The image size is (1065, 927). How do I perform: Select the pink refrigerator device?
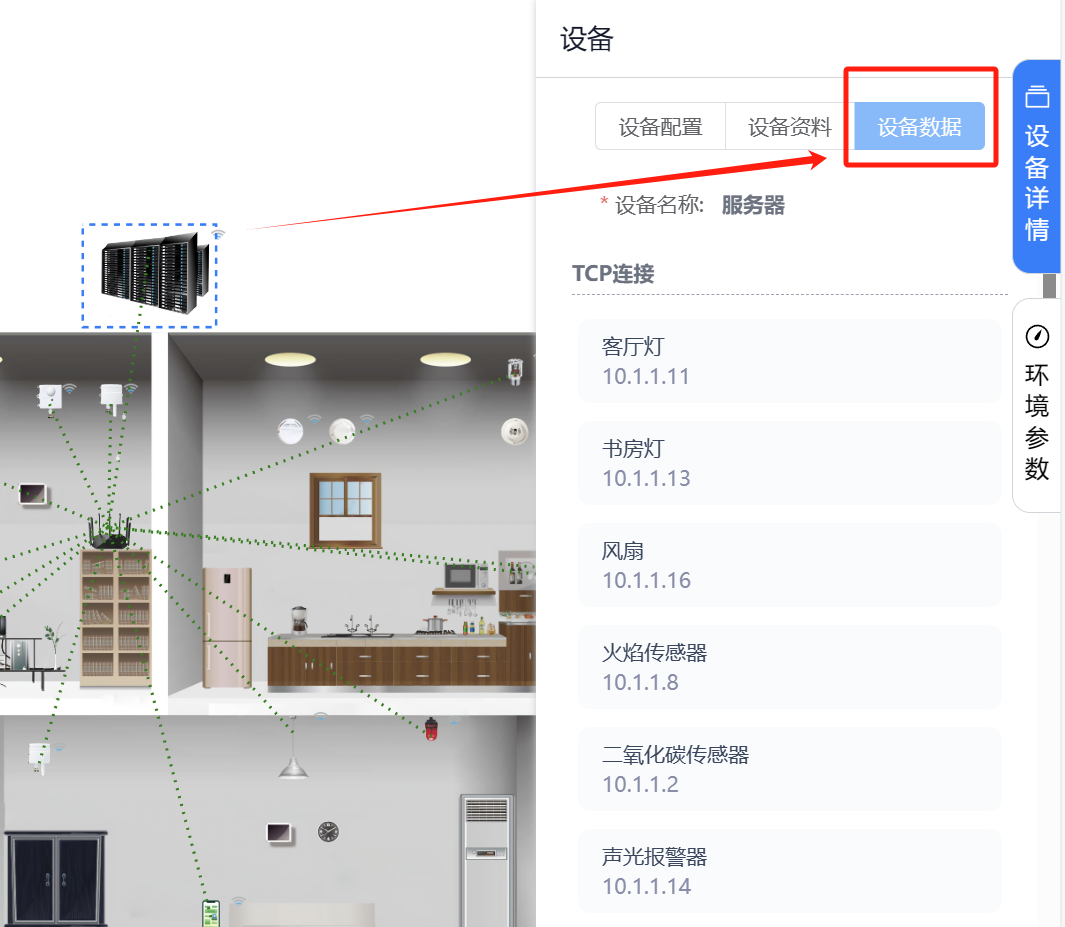[228, 628]
